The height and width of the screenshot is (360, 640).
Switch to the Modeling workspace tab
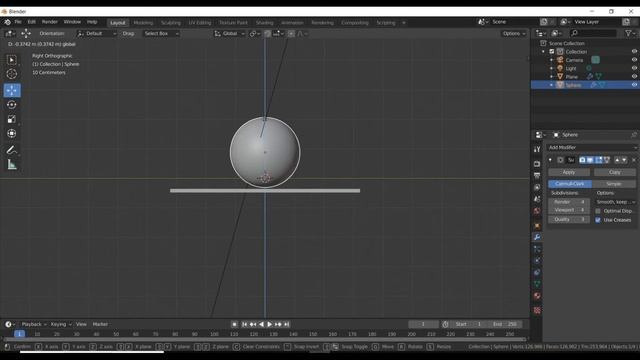143,23
